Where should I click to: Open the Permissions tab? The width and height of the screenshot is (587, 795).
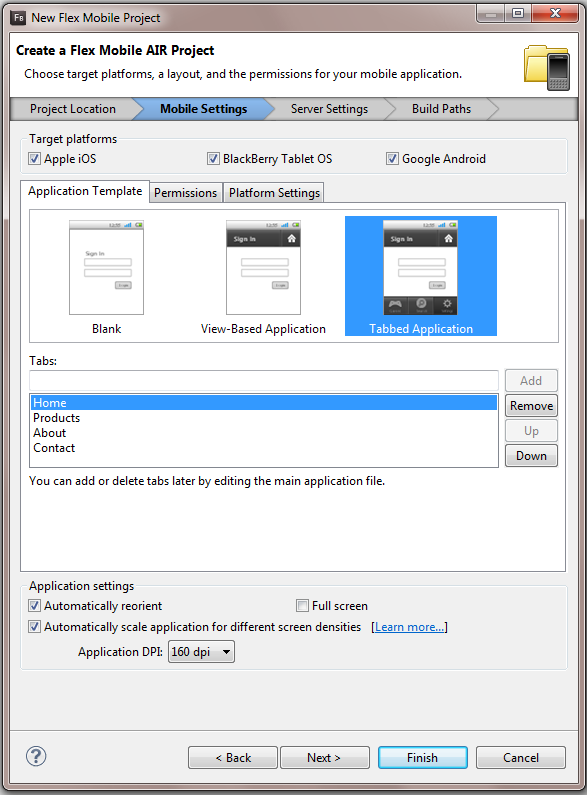186,193
